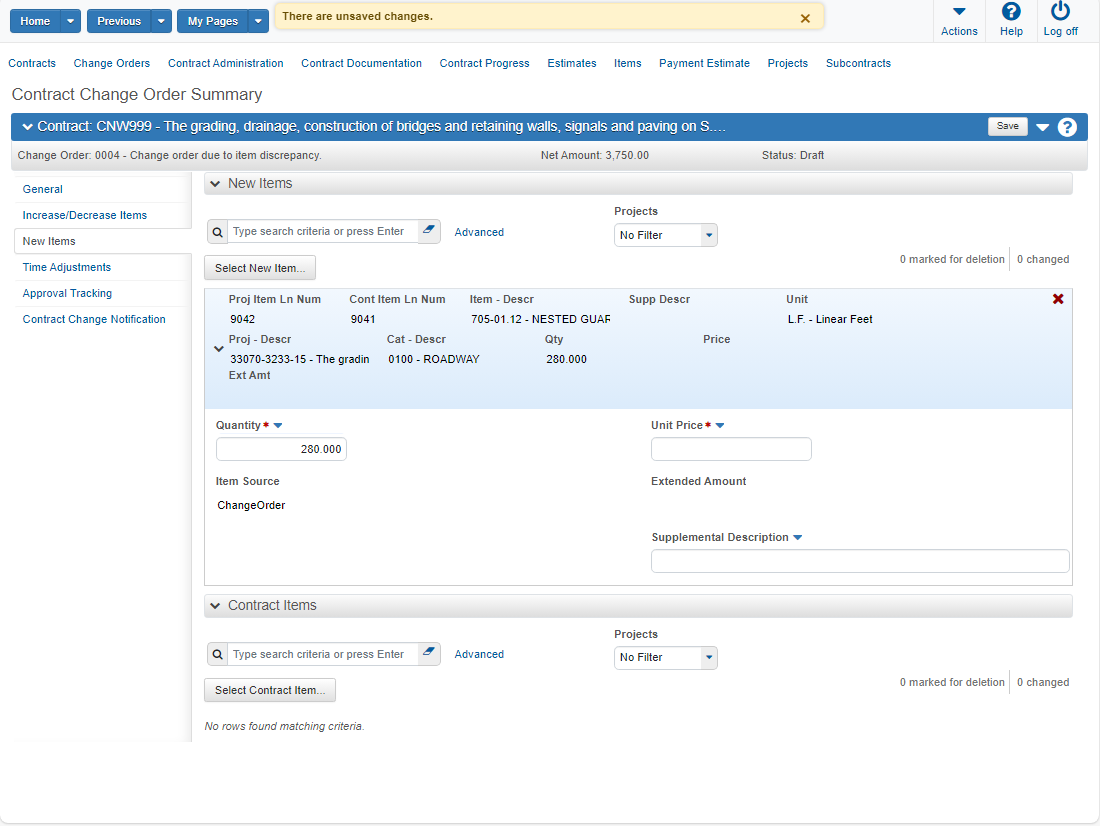Viewport: 1100px width, 826px height.
Task: Open the Items menu
Action: point(628,63)
